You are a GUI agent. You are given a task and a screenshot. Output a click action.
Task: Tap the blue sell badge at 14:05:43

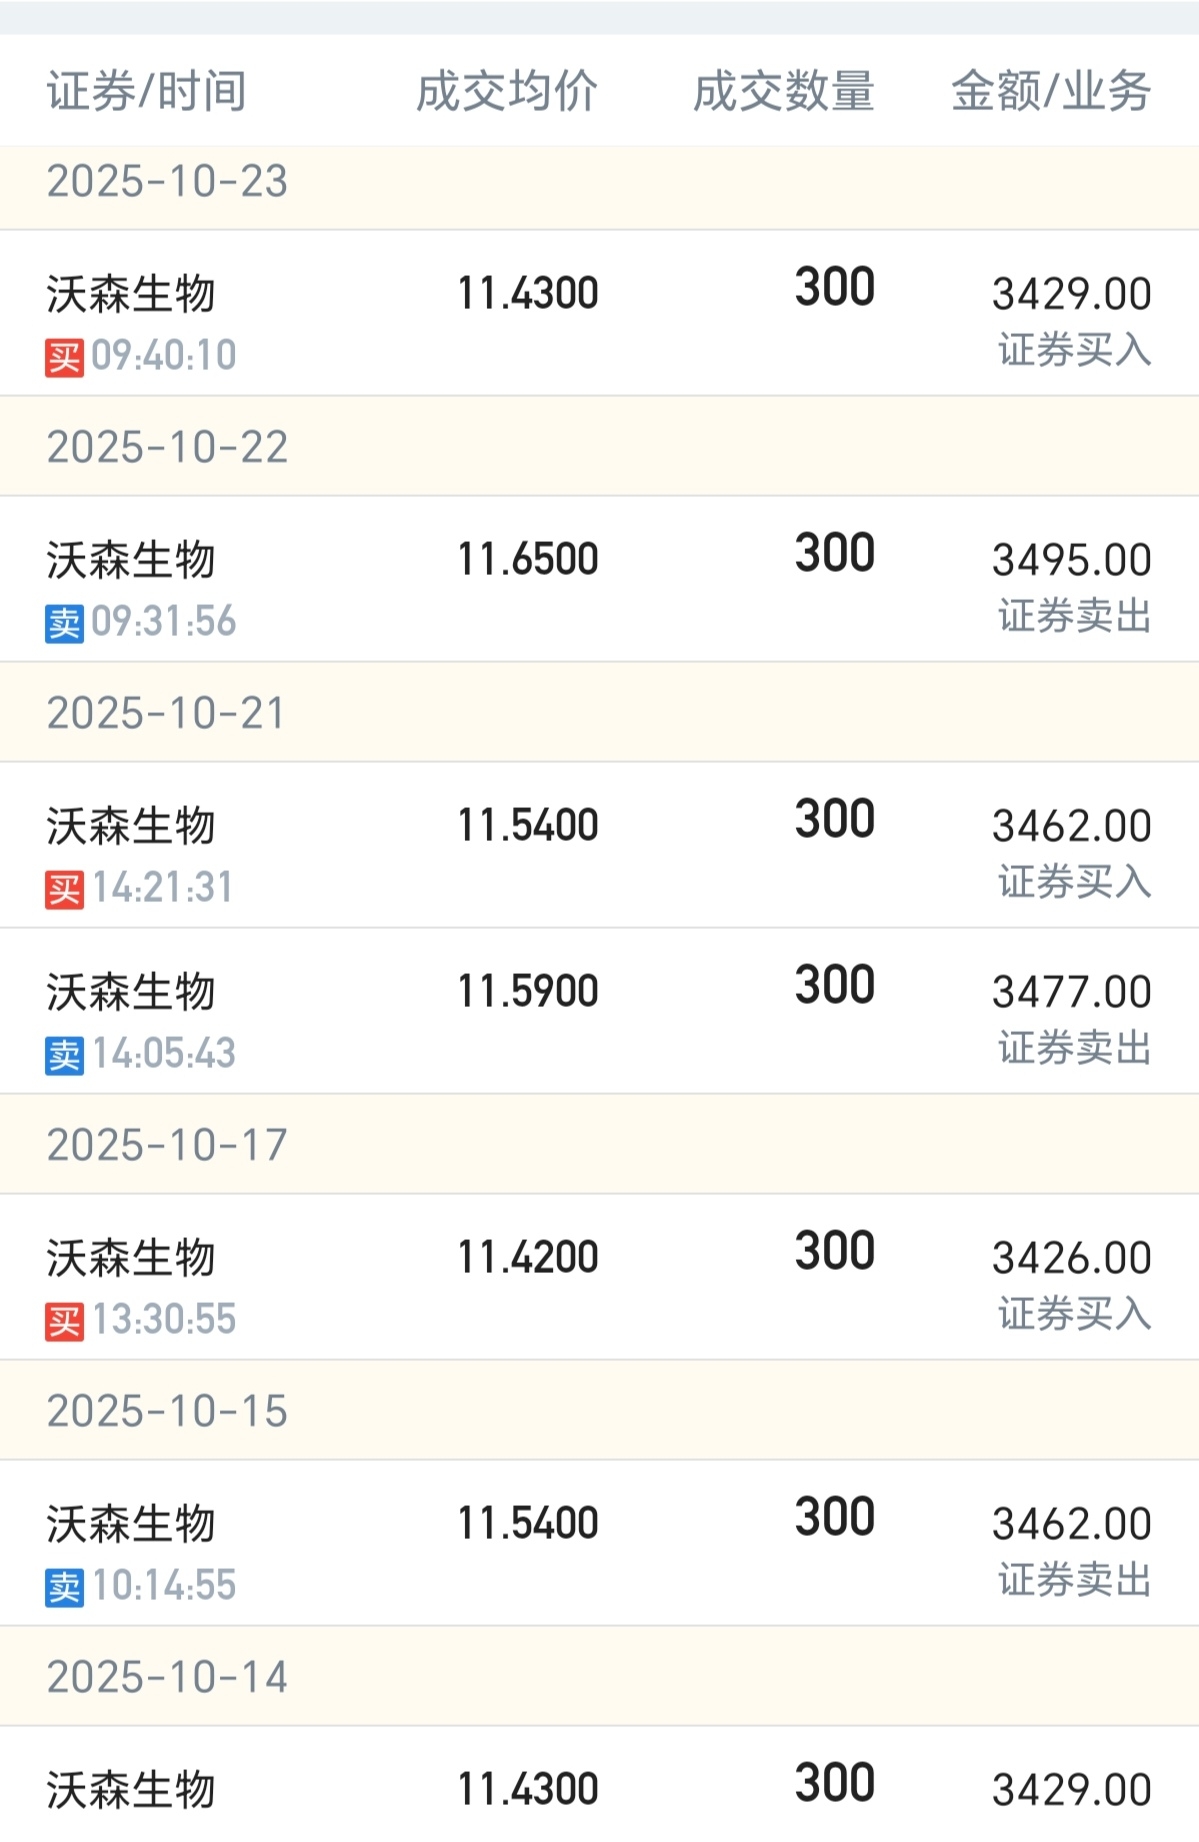click(64, 1055)
